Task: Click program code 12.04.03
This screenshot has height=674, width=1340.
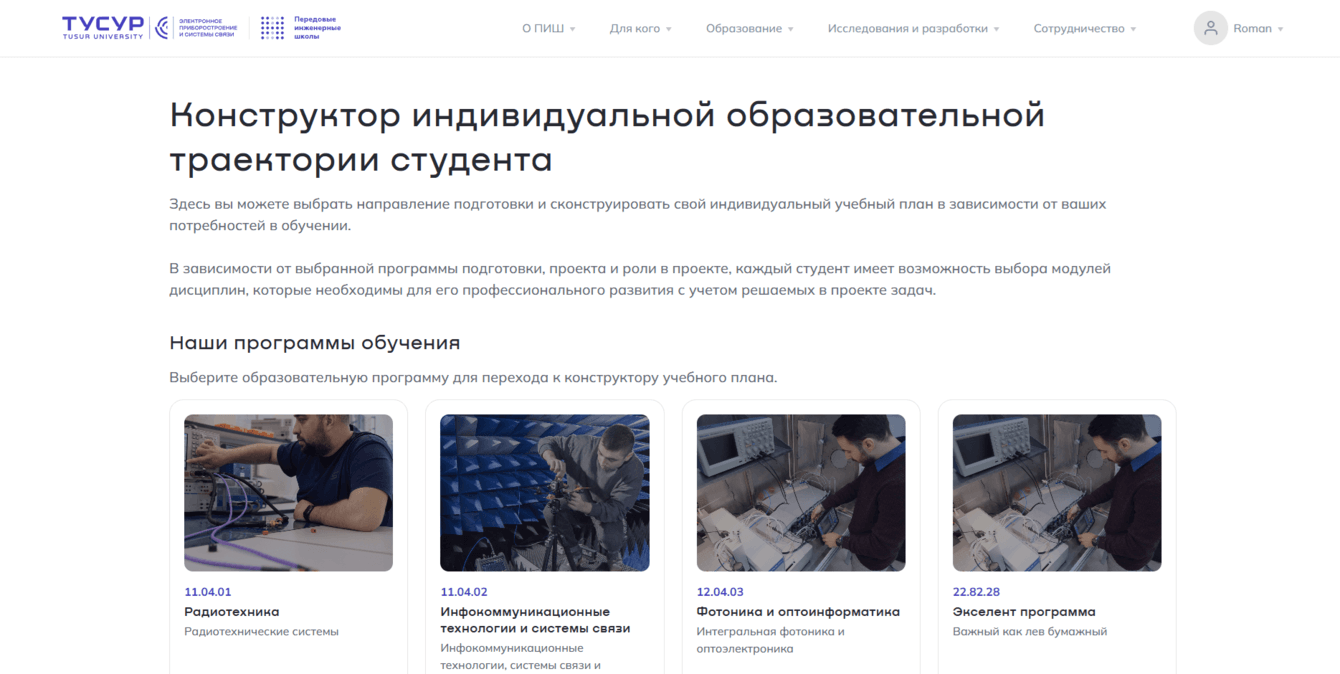Action: (720, 592)
